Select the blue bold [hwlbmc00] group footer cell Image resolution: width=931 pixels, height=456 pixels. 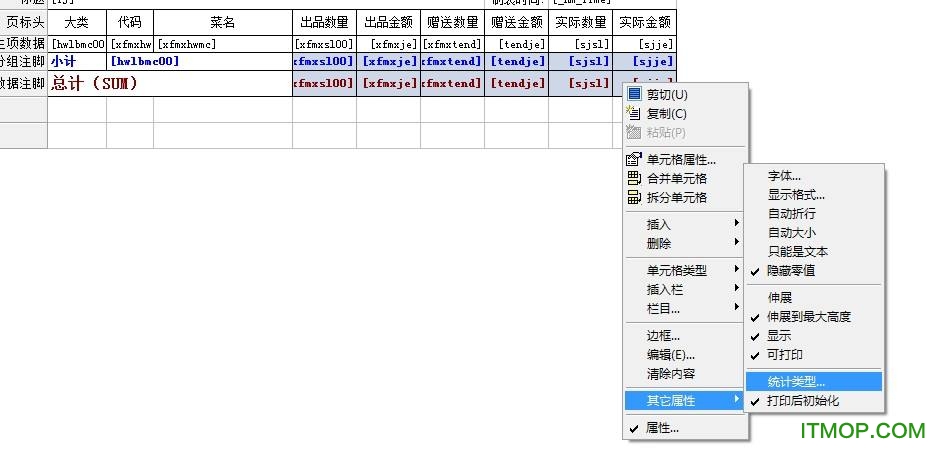(200, 61)
